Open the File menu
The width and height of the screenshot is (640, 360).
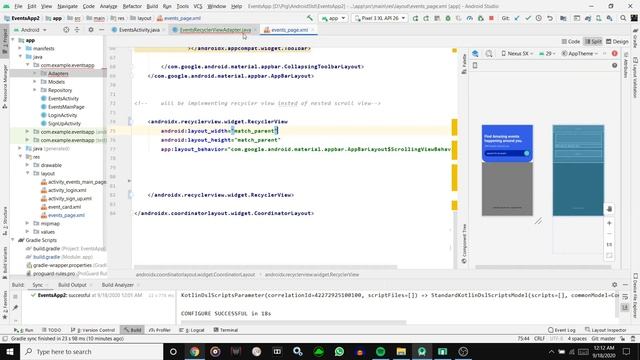18,6
